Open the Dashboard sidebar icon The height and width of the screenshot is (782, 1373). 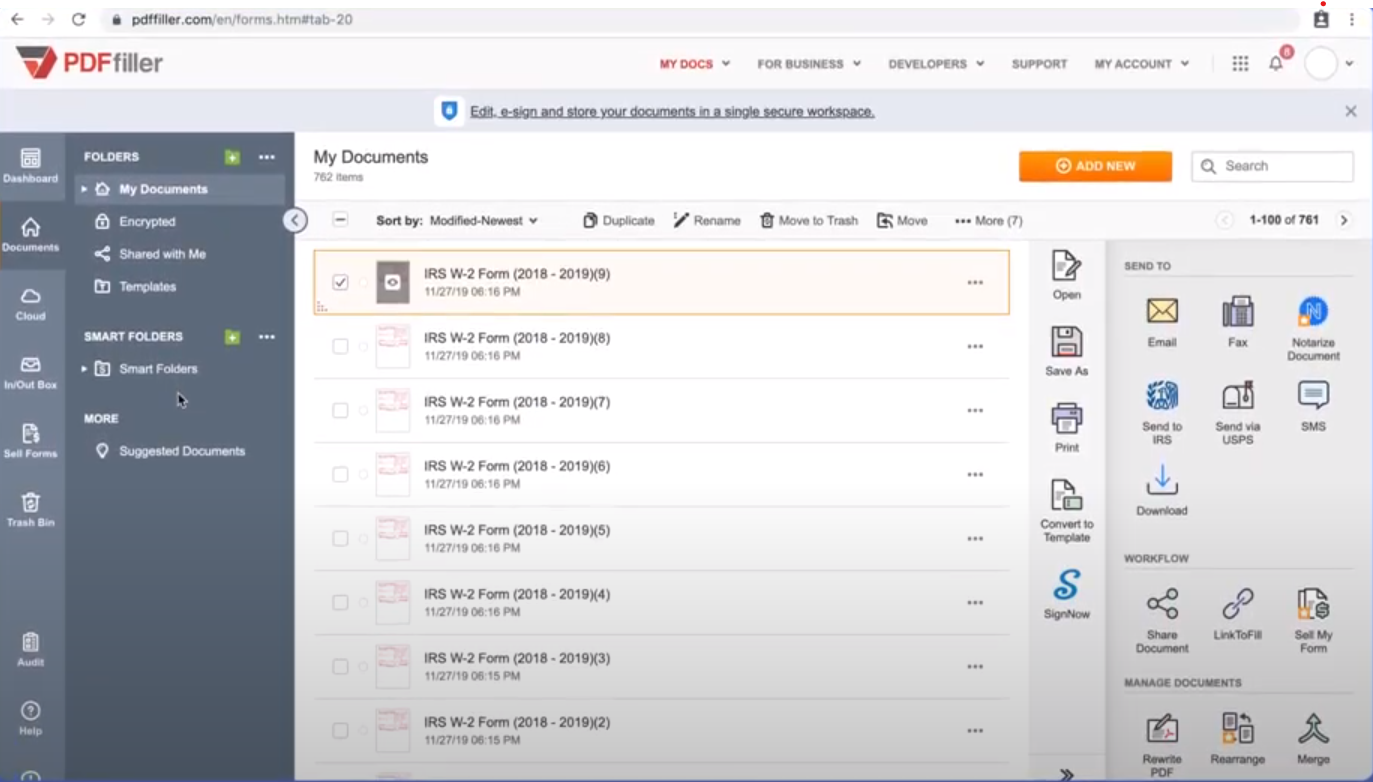click(30, 165)
